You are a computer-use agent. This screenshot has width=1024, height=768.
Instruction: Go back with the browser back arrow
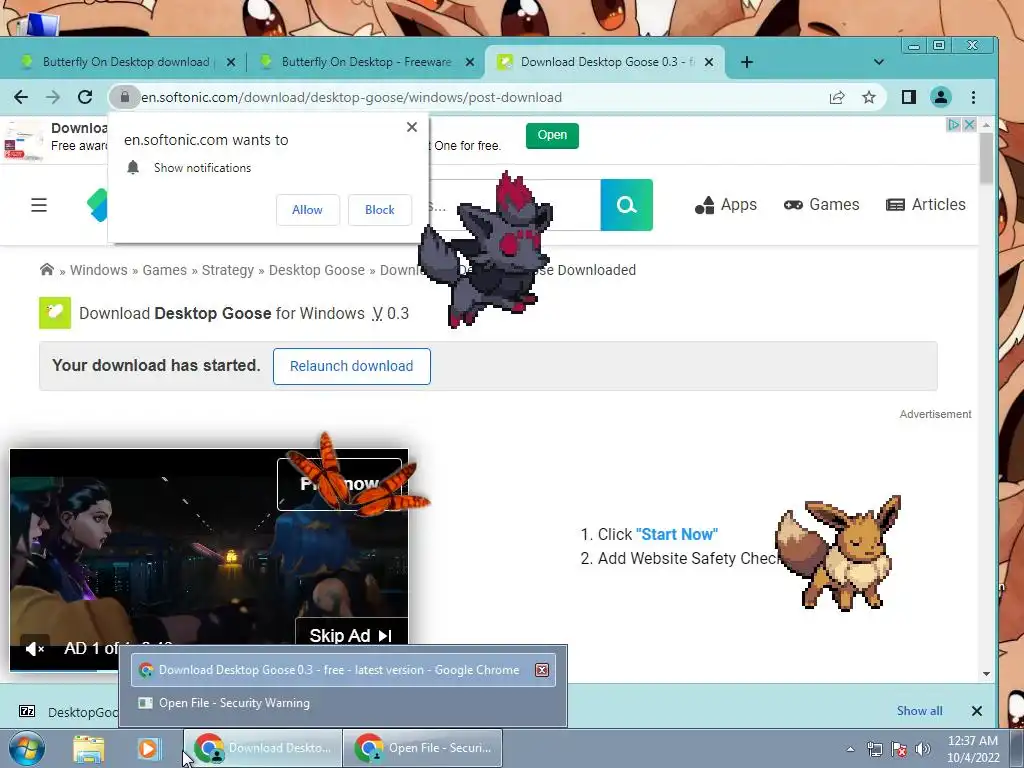tap(21, 97)
